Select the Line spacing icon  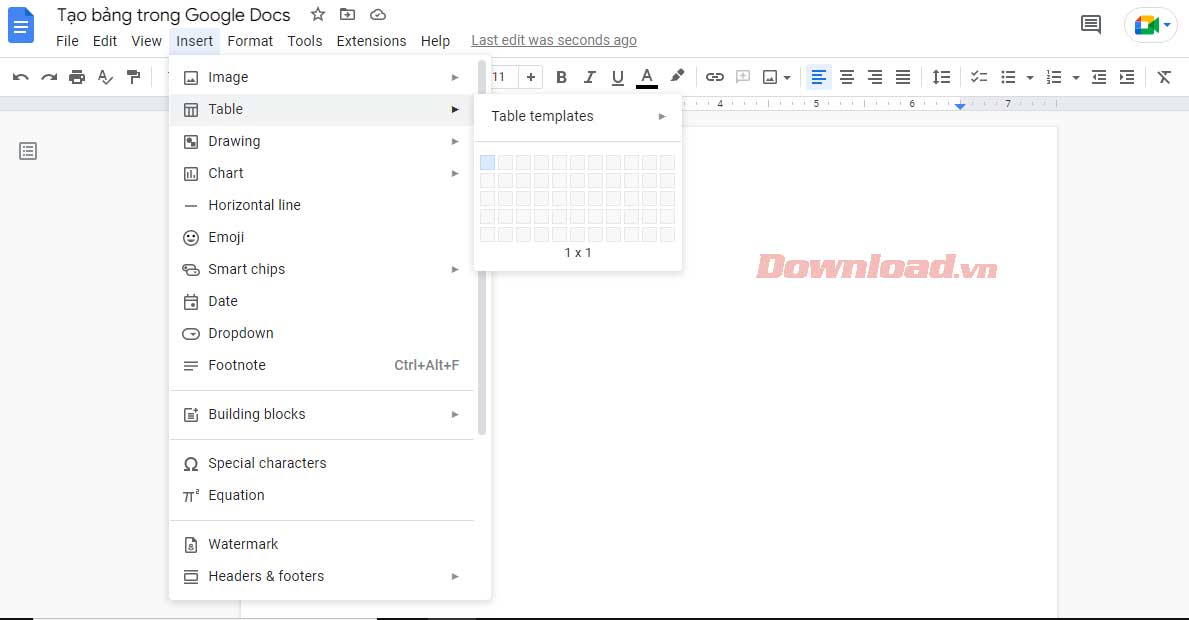(941, 76)
